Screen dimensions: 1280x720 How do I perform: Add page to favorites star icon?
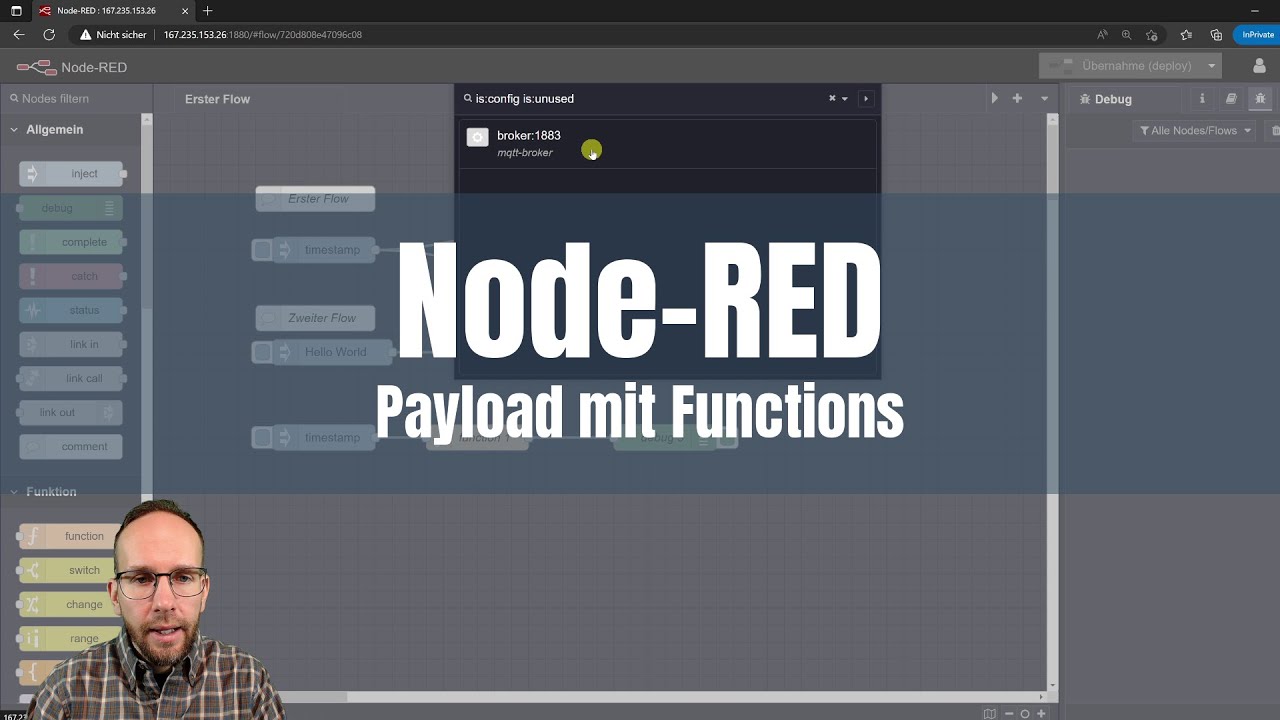click(1152, 34)
